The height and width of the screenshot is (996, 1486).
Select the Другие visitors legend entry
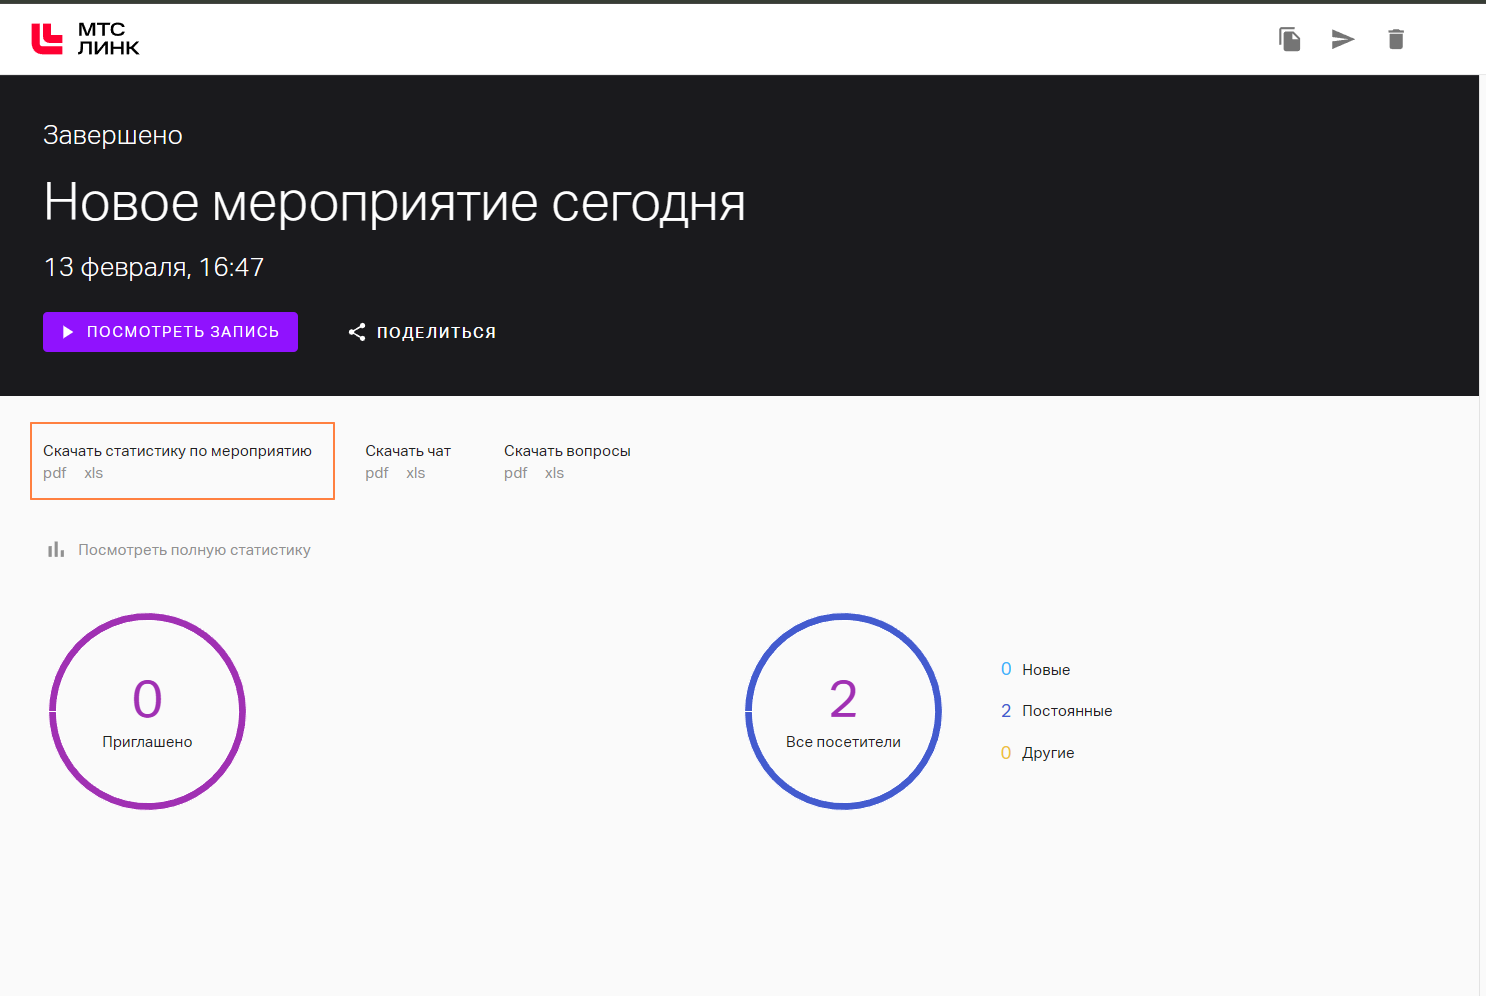(x=1047, y=753)
